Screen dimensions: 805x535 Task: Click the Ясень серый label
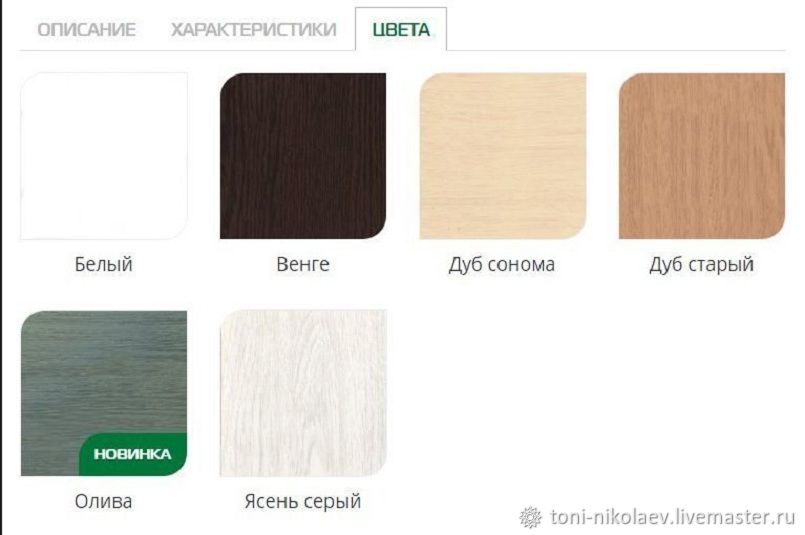point(303,501)
